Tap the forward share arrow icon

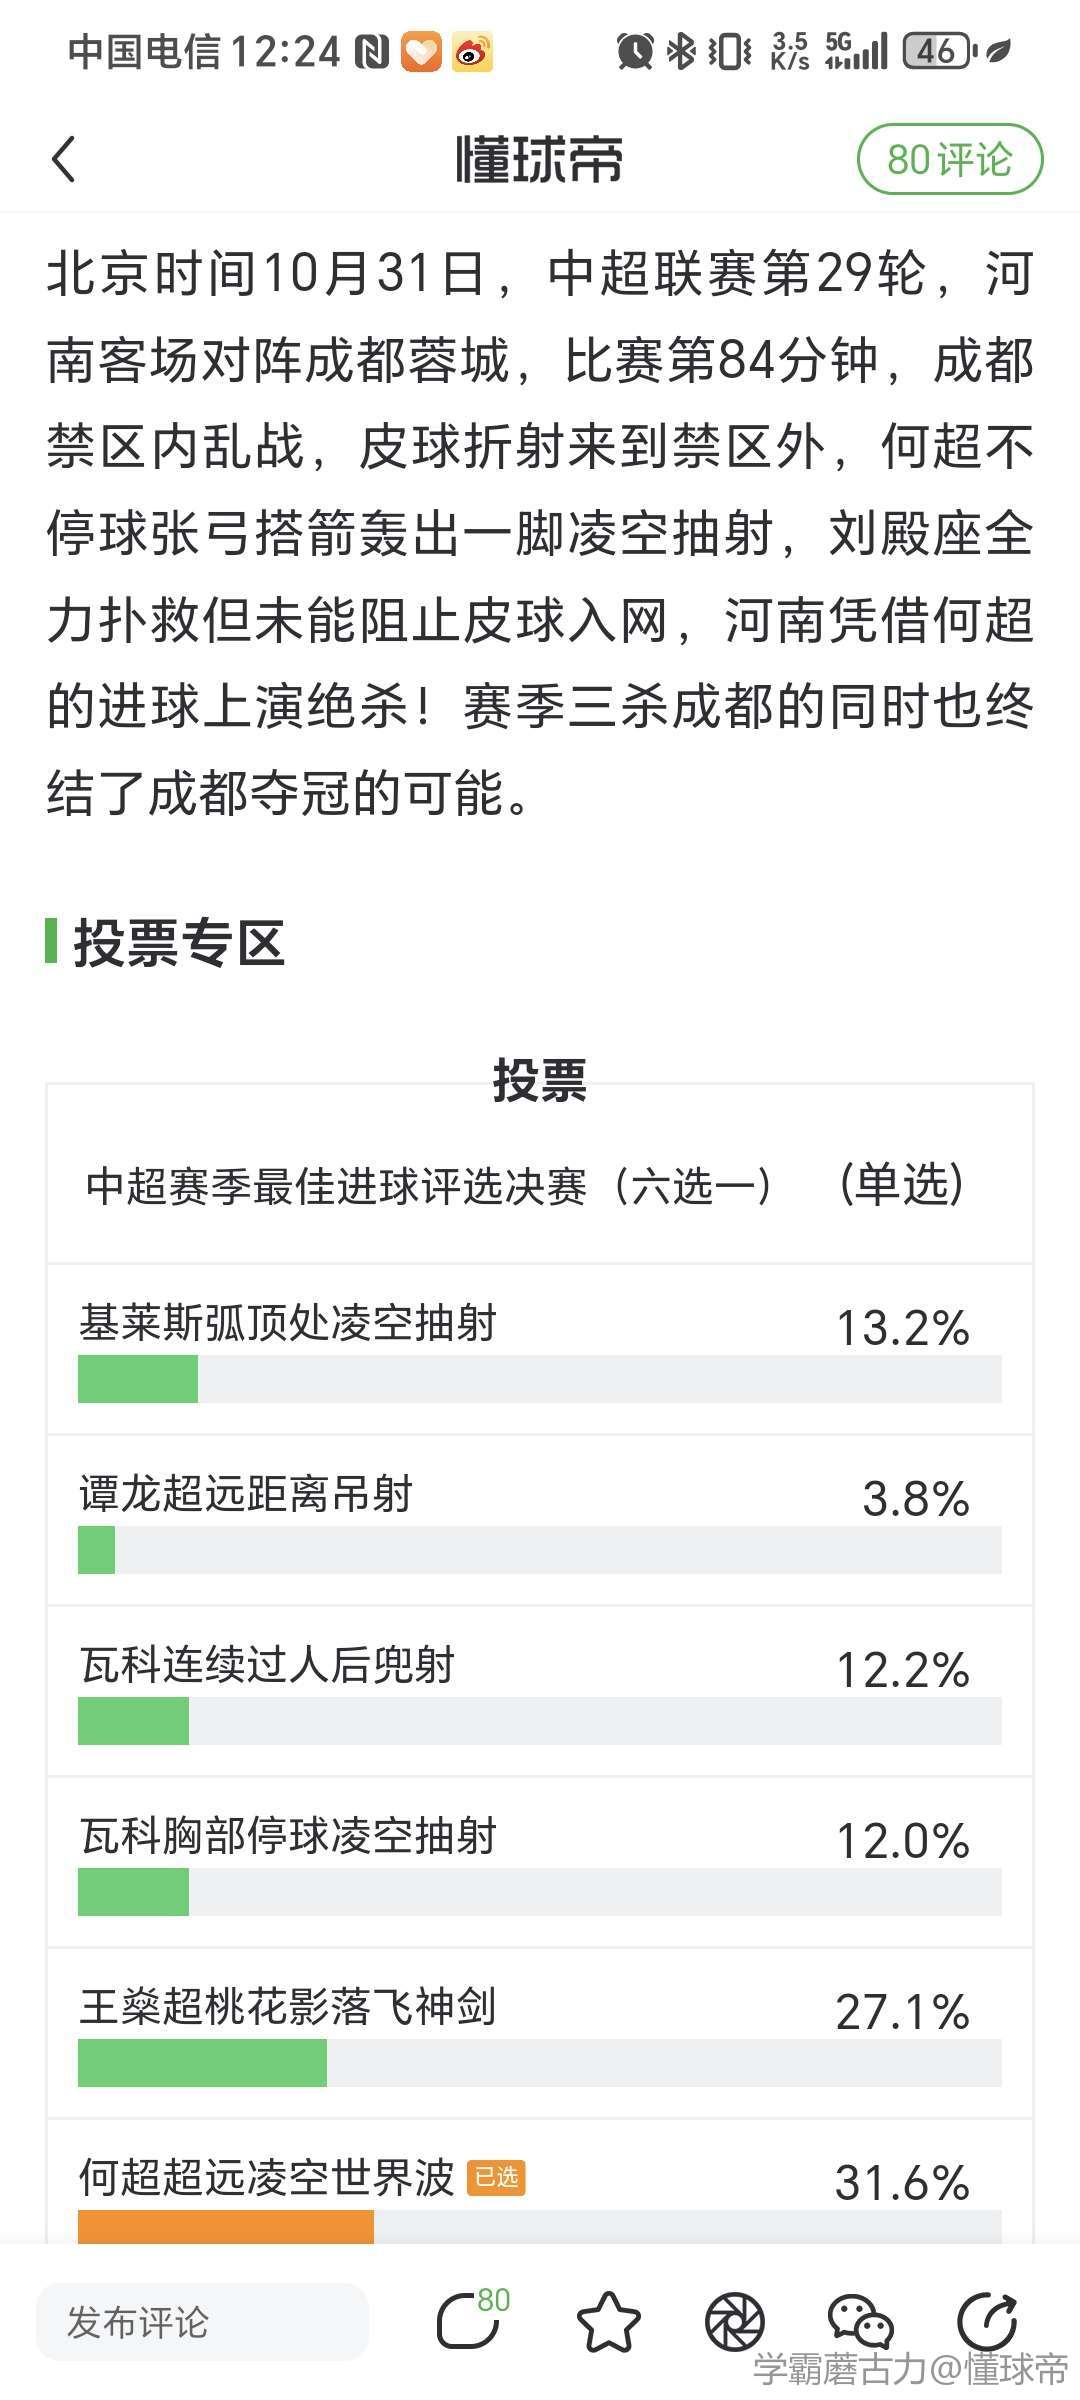click(x=987, y=2320)
